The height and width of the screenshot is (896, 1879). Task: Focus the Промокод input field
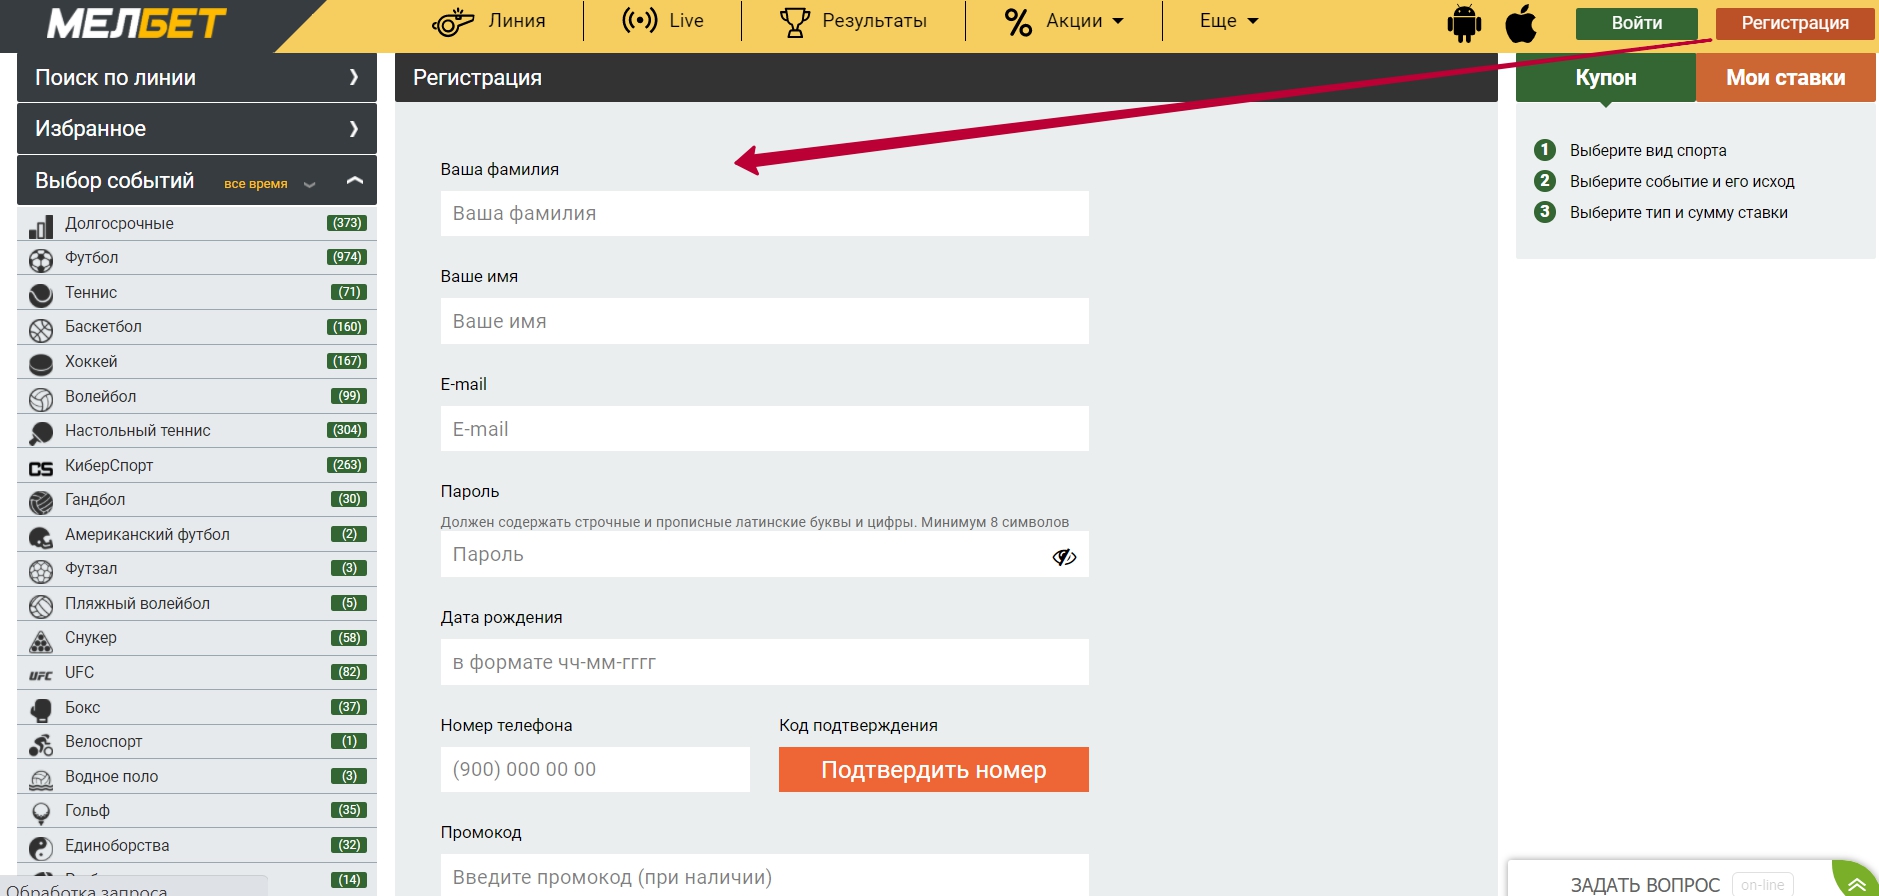coord(765,876)
